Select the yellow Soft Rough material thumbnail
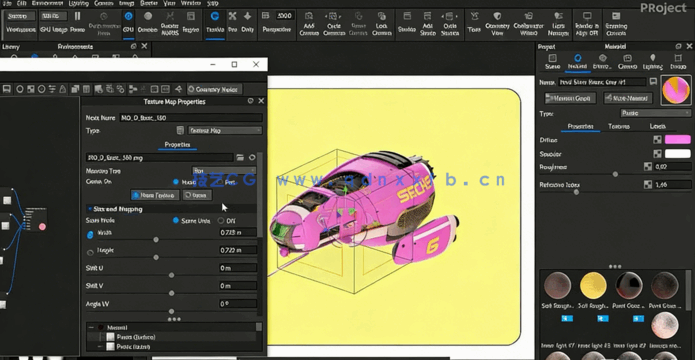Viewport: 695px width, 360px height. tap(593, 286)
